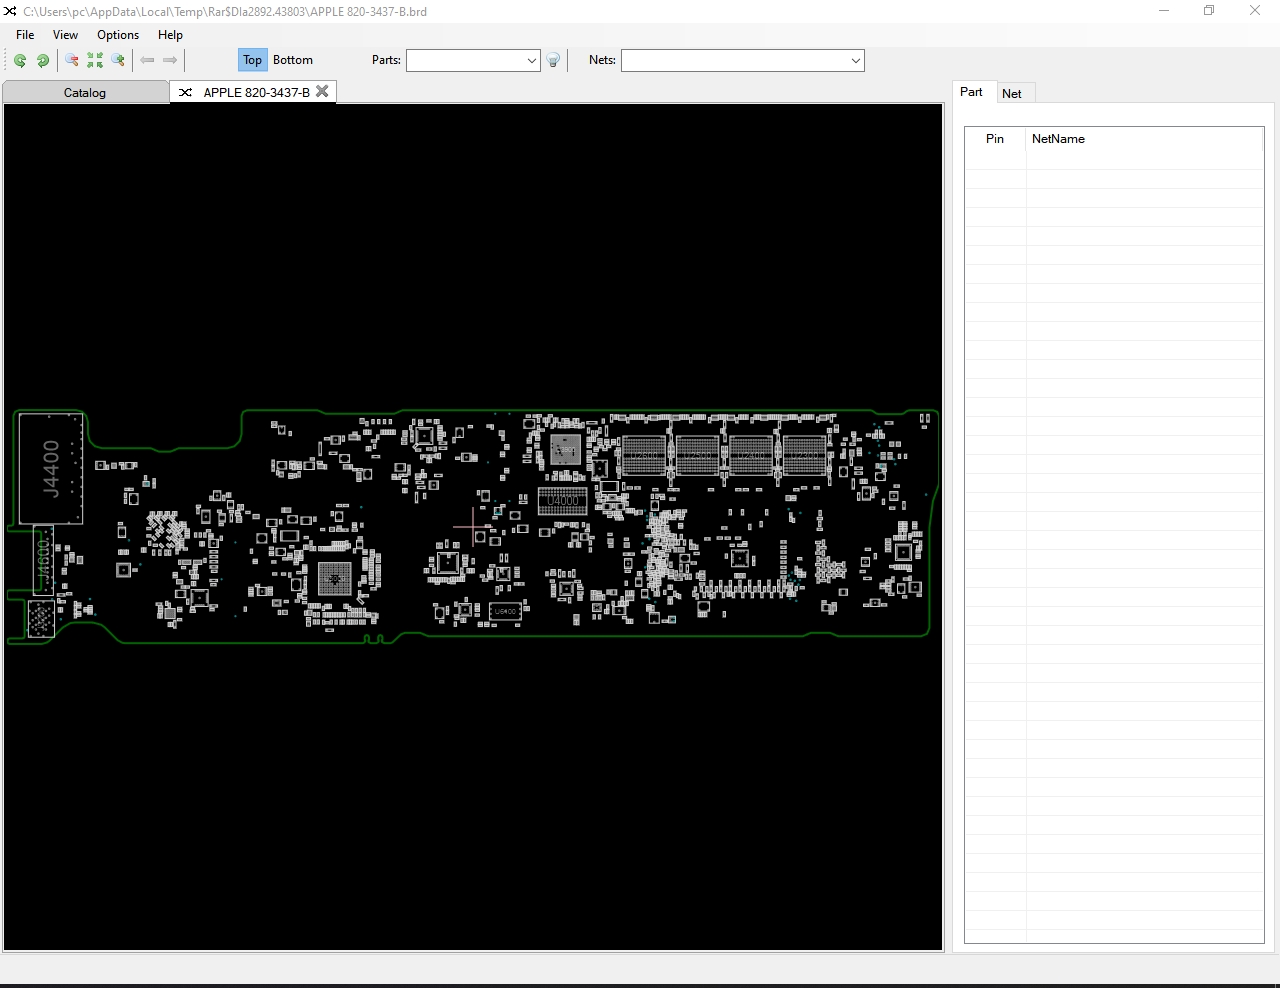
Task: Open the File menu
Action: coord(25,35)
